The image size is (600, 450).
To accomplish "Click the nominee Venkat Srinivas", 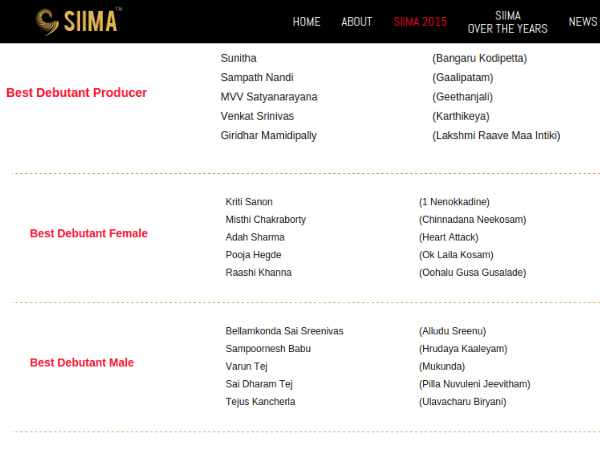I will tap(257, 116).
